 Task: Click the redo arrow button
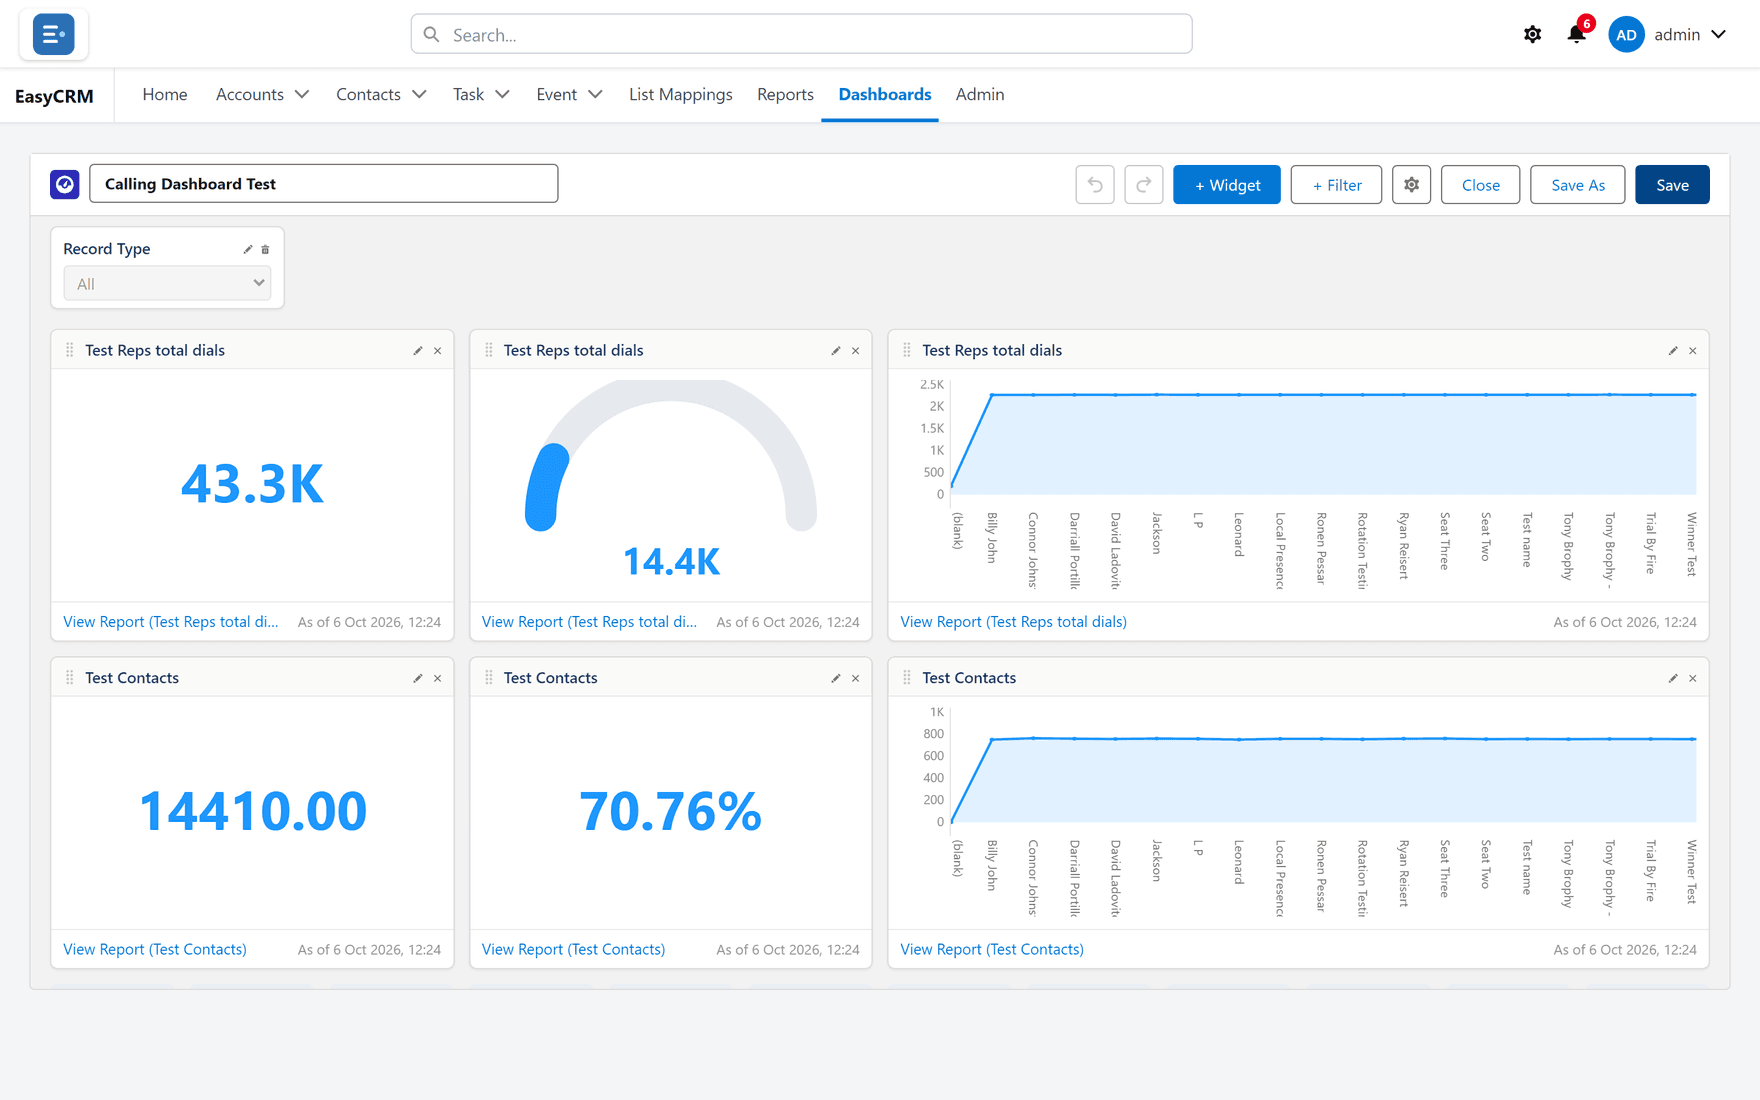(x=1144, y=185)
